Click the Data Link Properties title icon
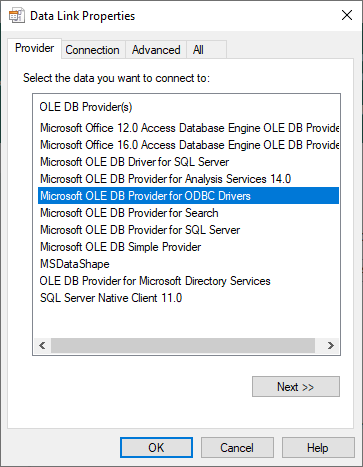The width and height of the screenshot is (363, 467). point(16,16)
